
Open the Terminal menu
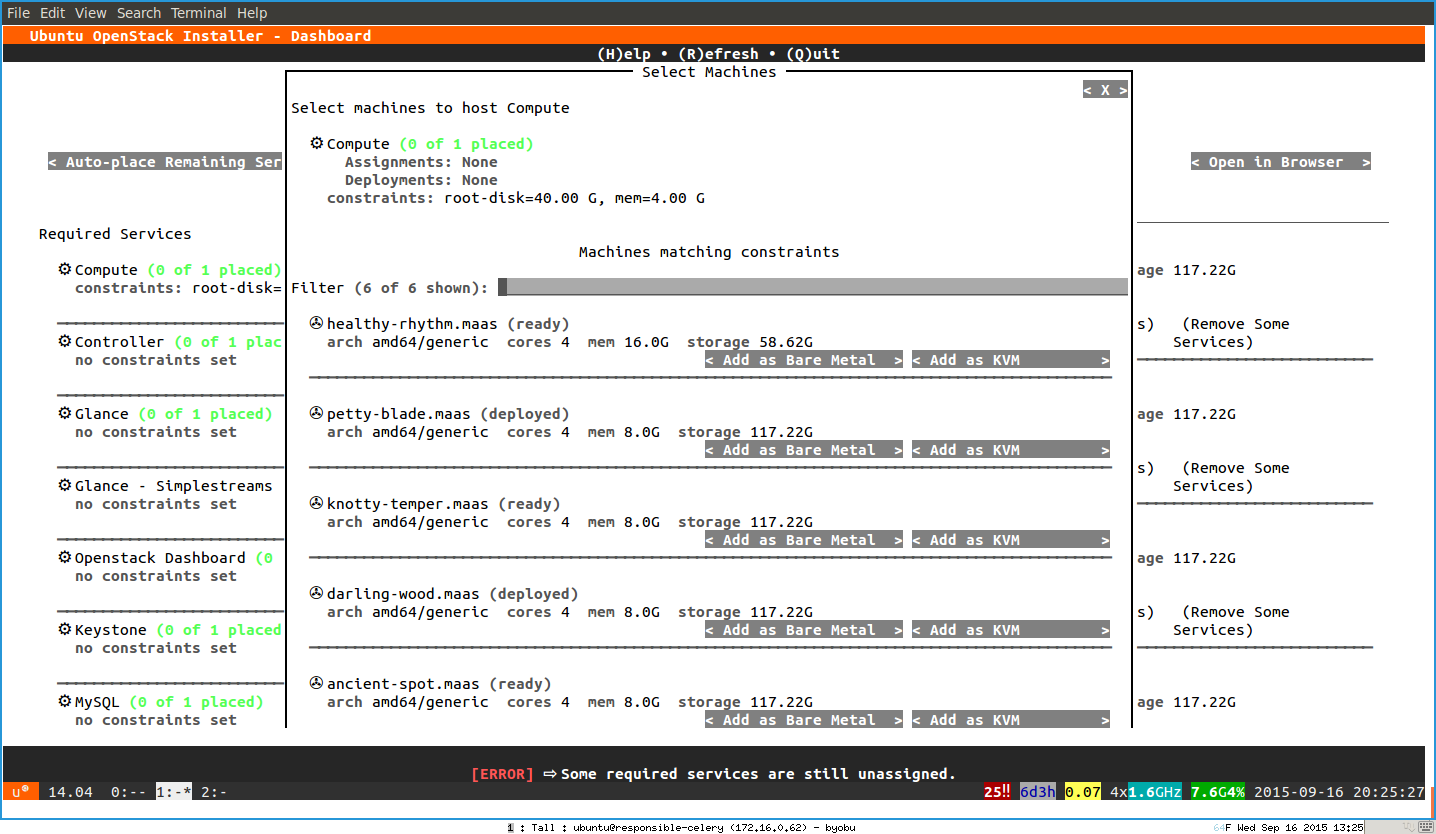click(x=199, y=13)
